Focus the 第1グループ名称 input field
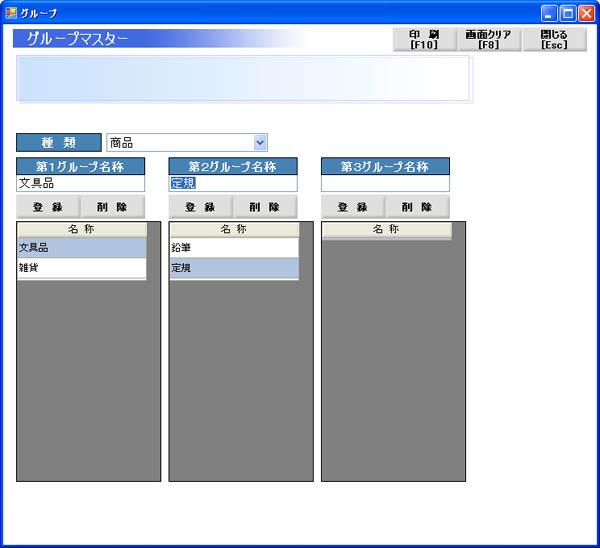This screenshot has width=600, height=548. 80,183
